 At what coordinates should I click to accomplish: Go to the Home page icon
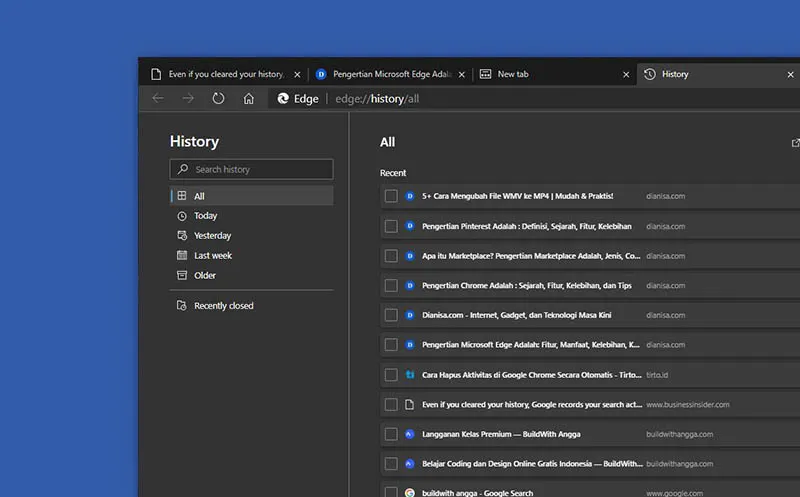(249, 98)
